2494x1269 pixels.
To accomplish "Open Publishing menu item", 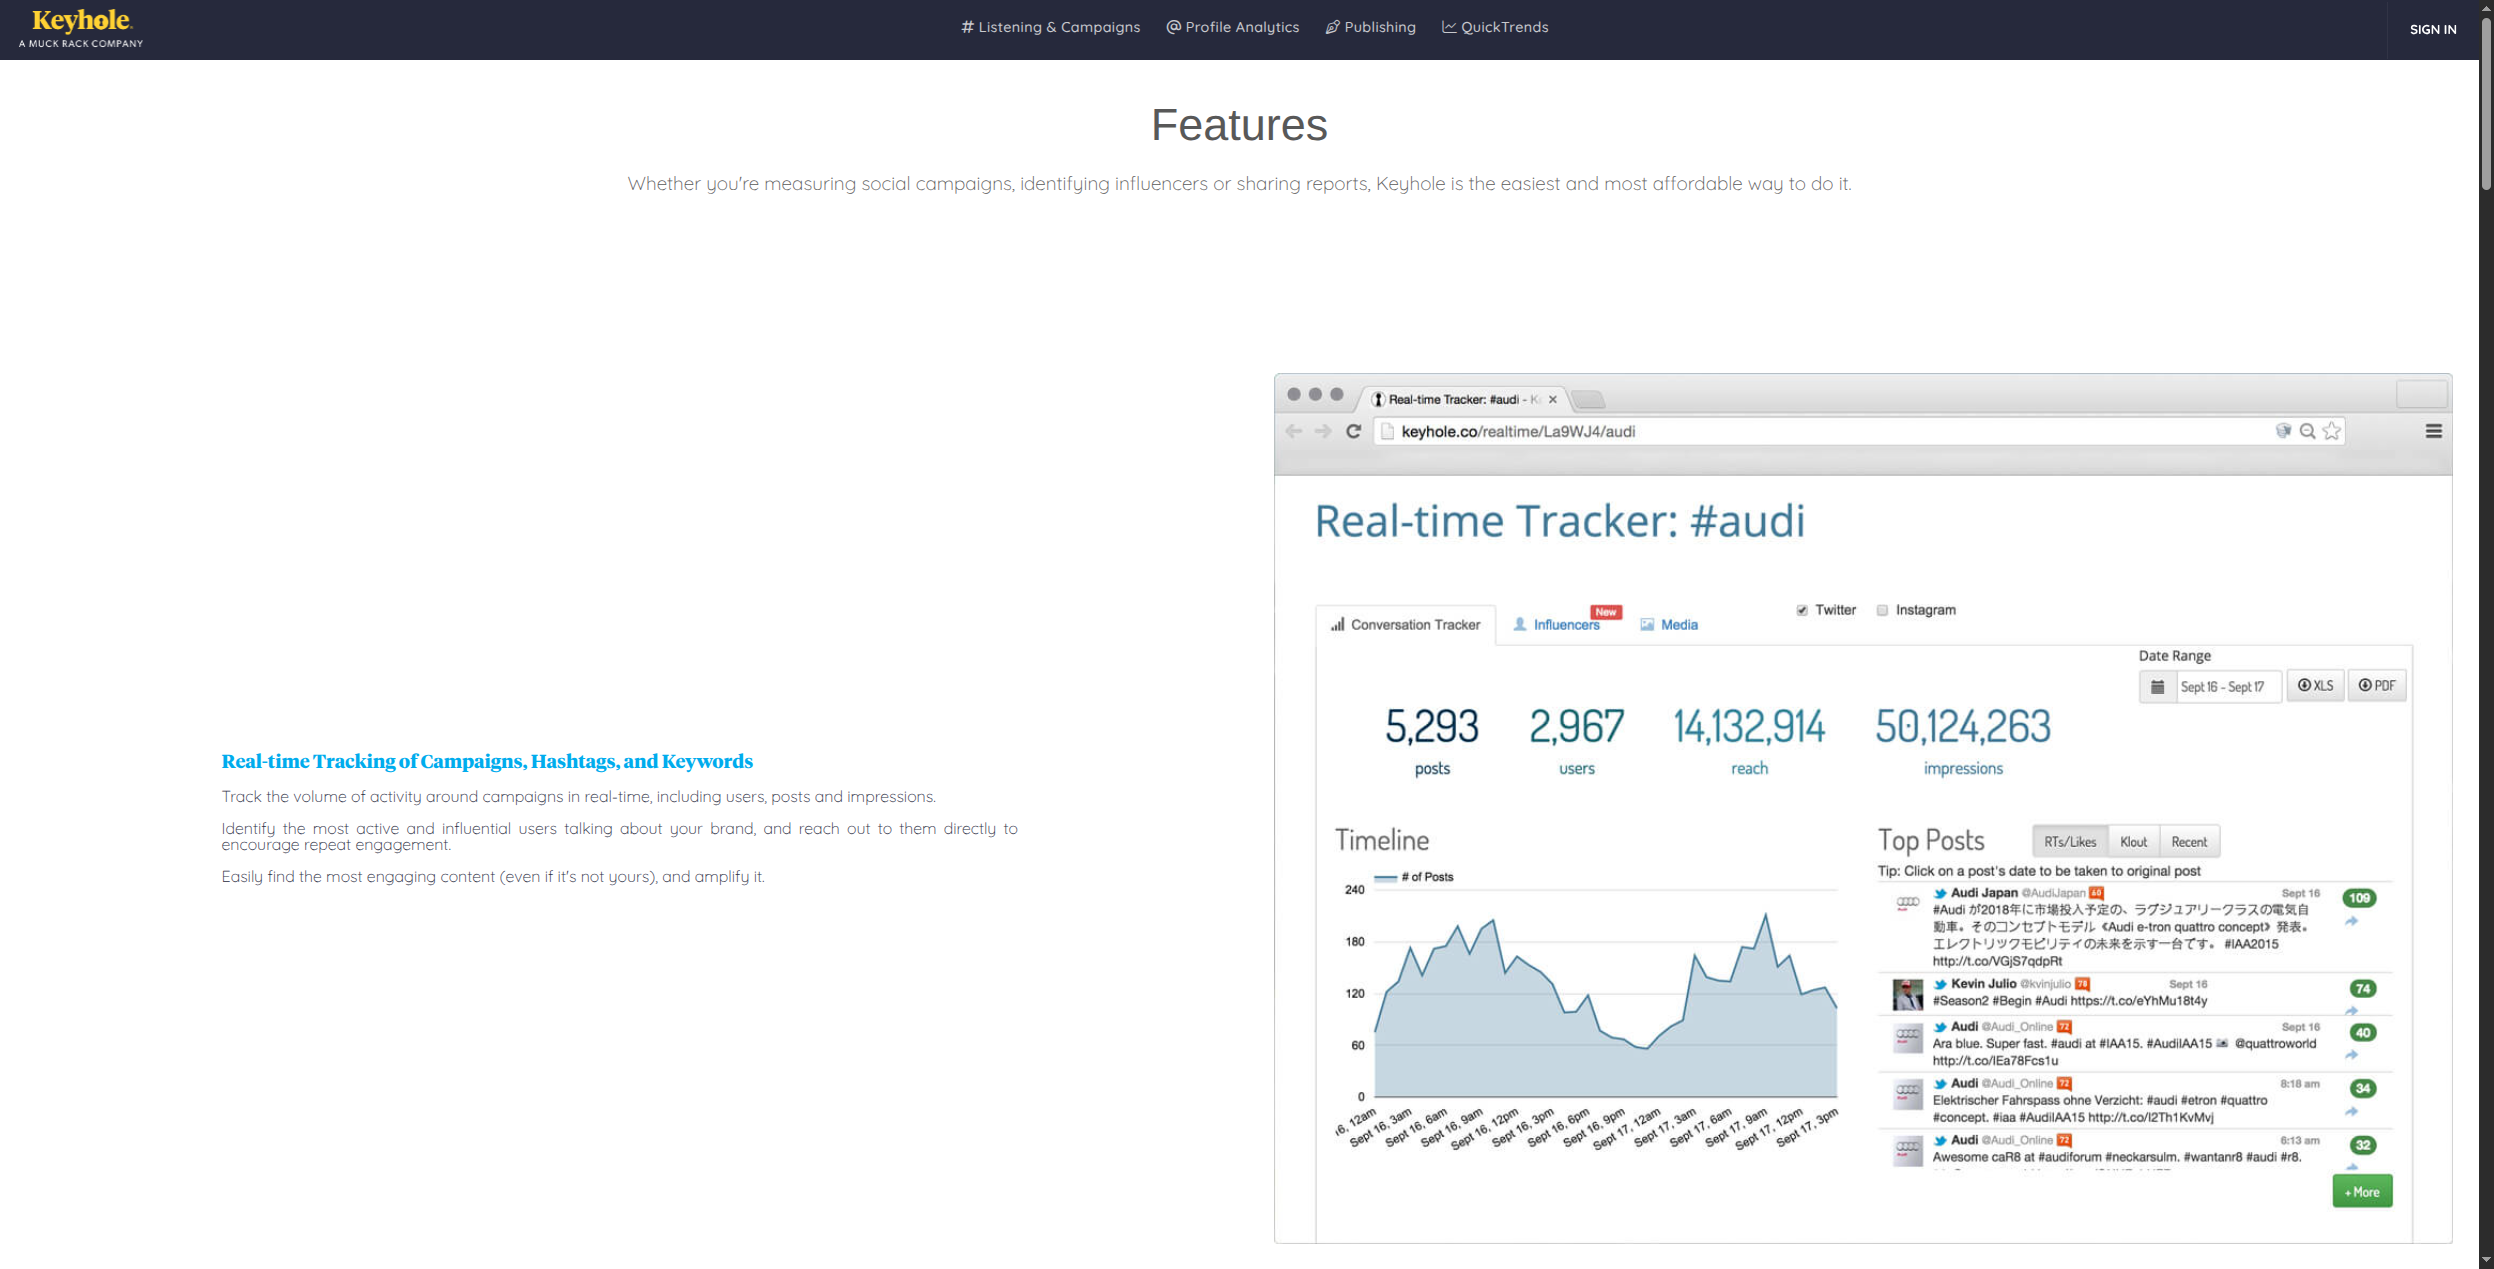I will [1370, 27].
